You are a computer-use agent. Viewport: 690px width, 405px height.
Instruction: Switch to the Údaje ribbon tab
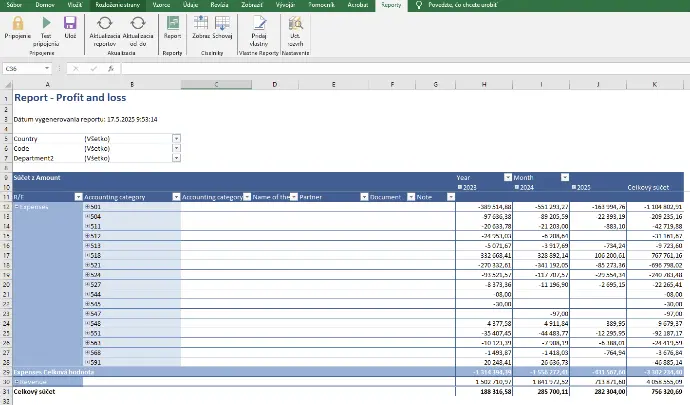point(191,5)
